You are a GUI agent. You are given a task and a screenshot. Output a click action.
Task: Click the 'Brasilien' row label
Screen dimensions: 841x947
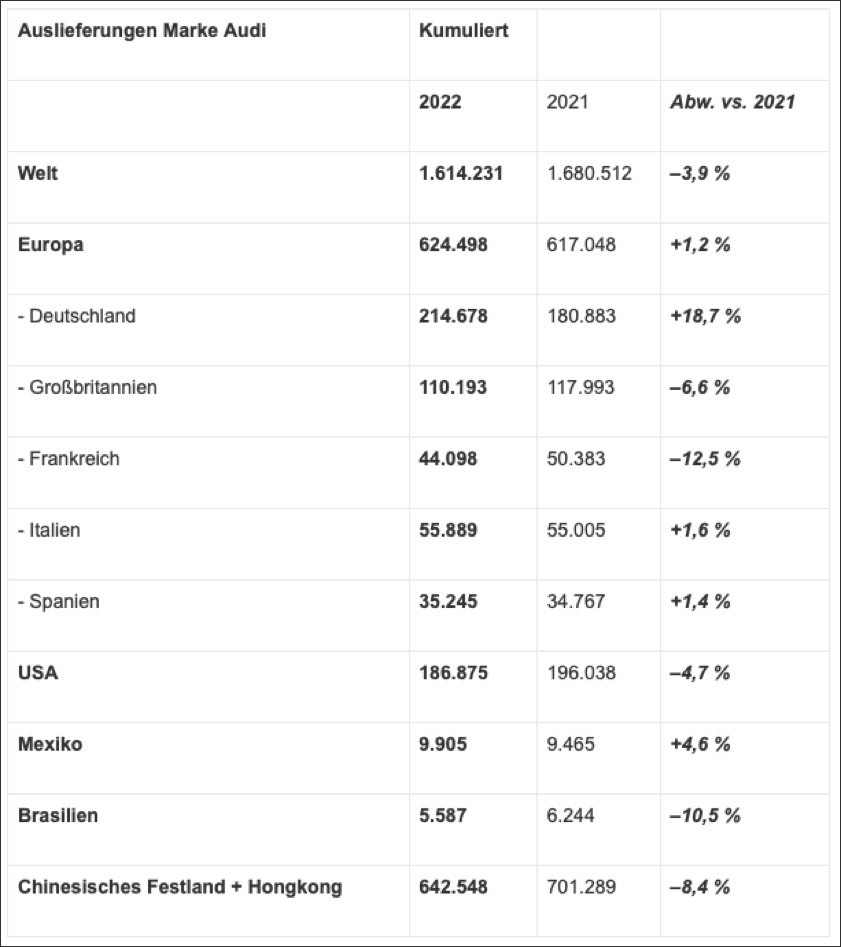coord(58,816)
